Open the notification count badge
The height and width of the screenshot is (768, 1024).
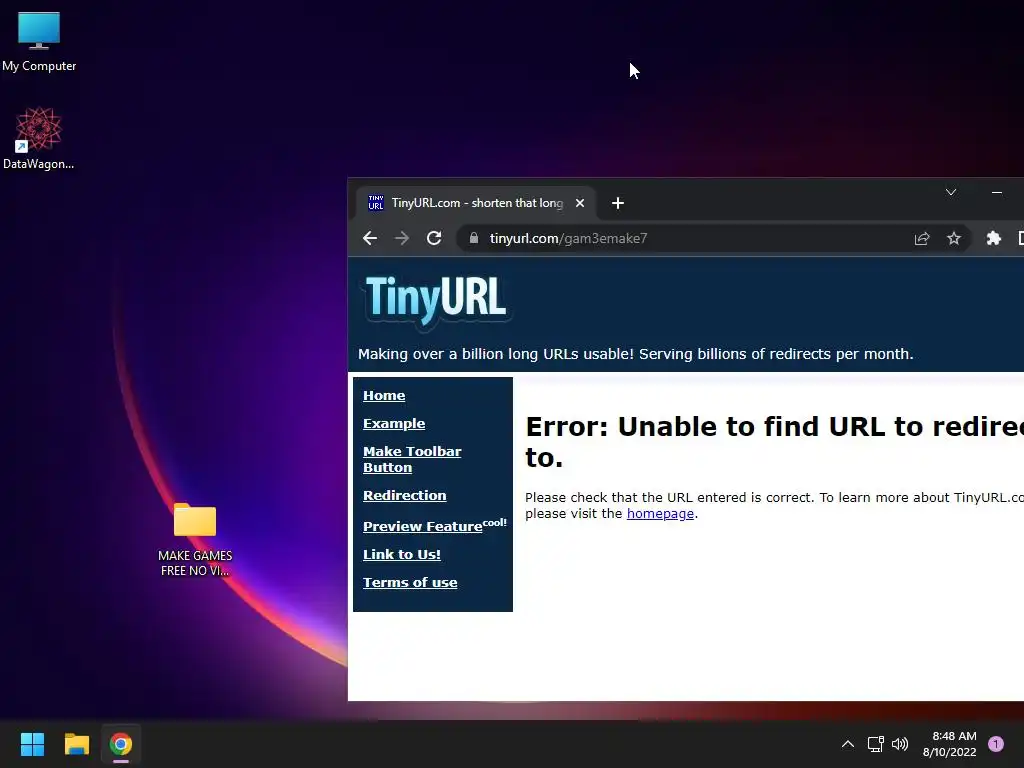[x=996, y=744]
